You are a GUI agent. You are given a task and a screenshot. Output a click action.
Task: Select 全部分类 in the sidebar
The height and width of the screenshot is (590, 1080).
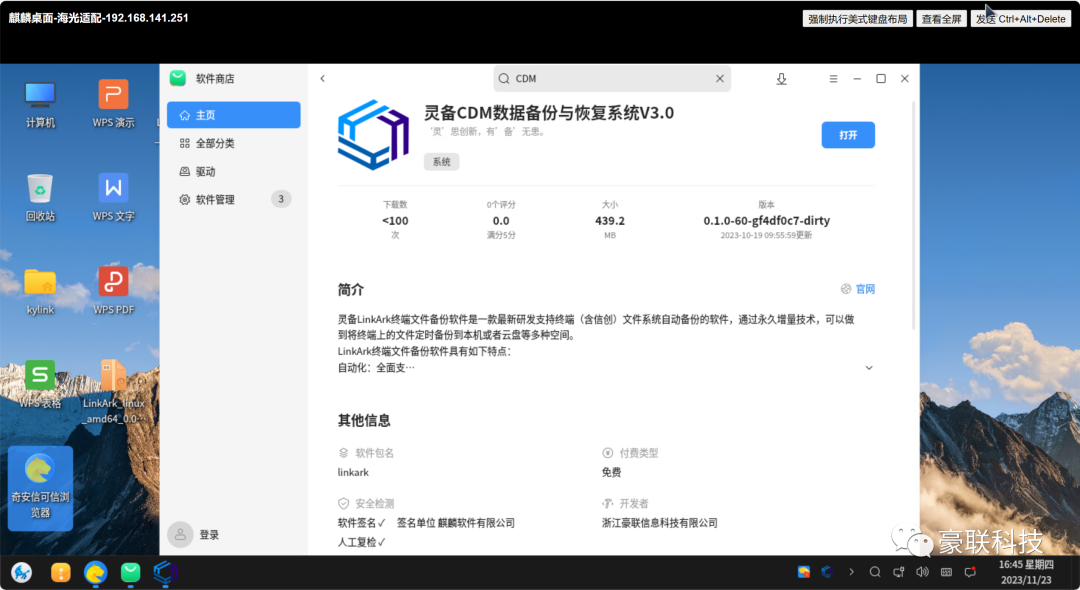(x=233, y=143)
